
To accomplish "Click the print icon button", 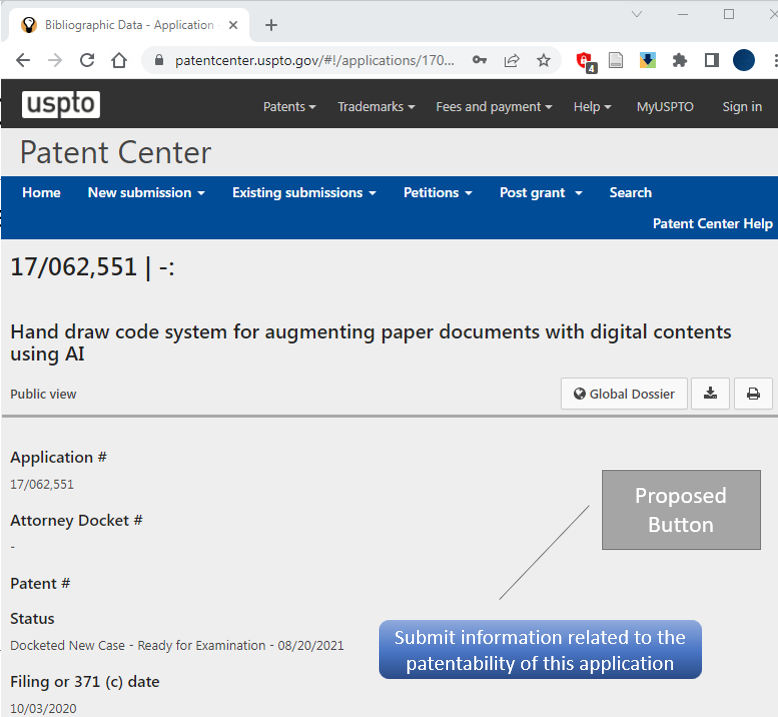I will pos(753,394).
